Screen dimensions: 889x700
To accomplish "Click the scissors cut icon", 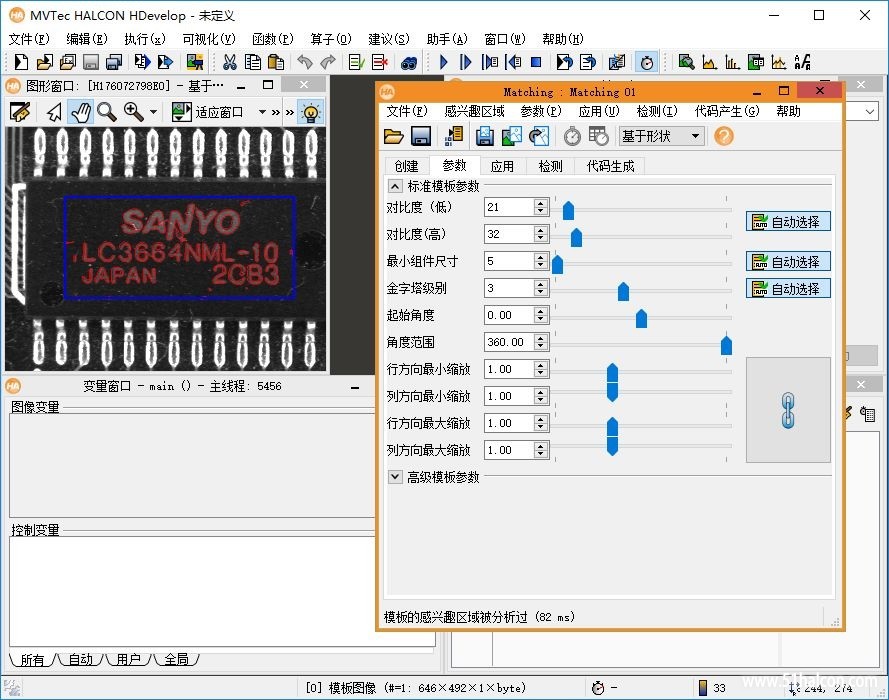I will 230,62.
